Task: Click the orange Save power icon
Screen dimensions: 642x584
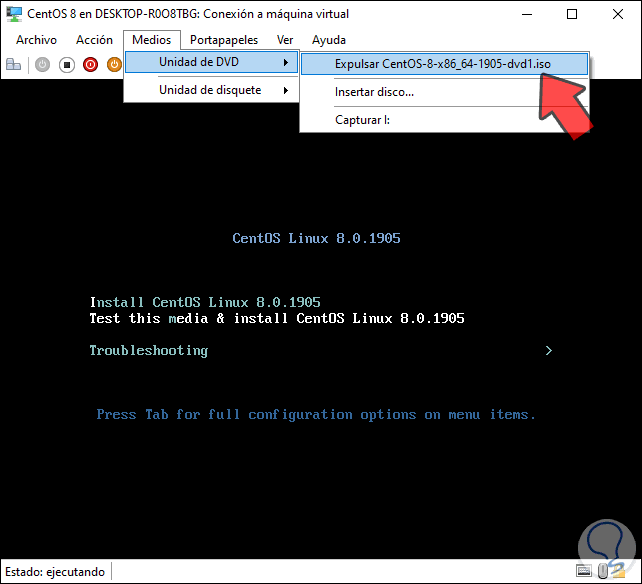Action: pos(114,65)
